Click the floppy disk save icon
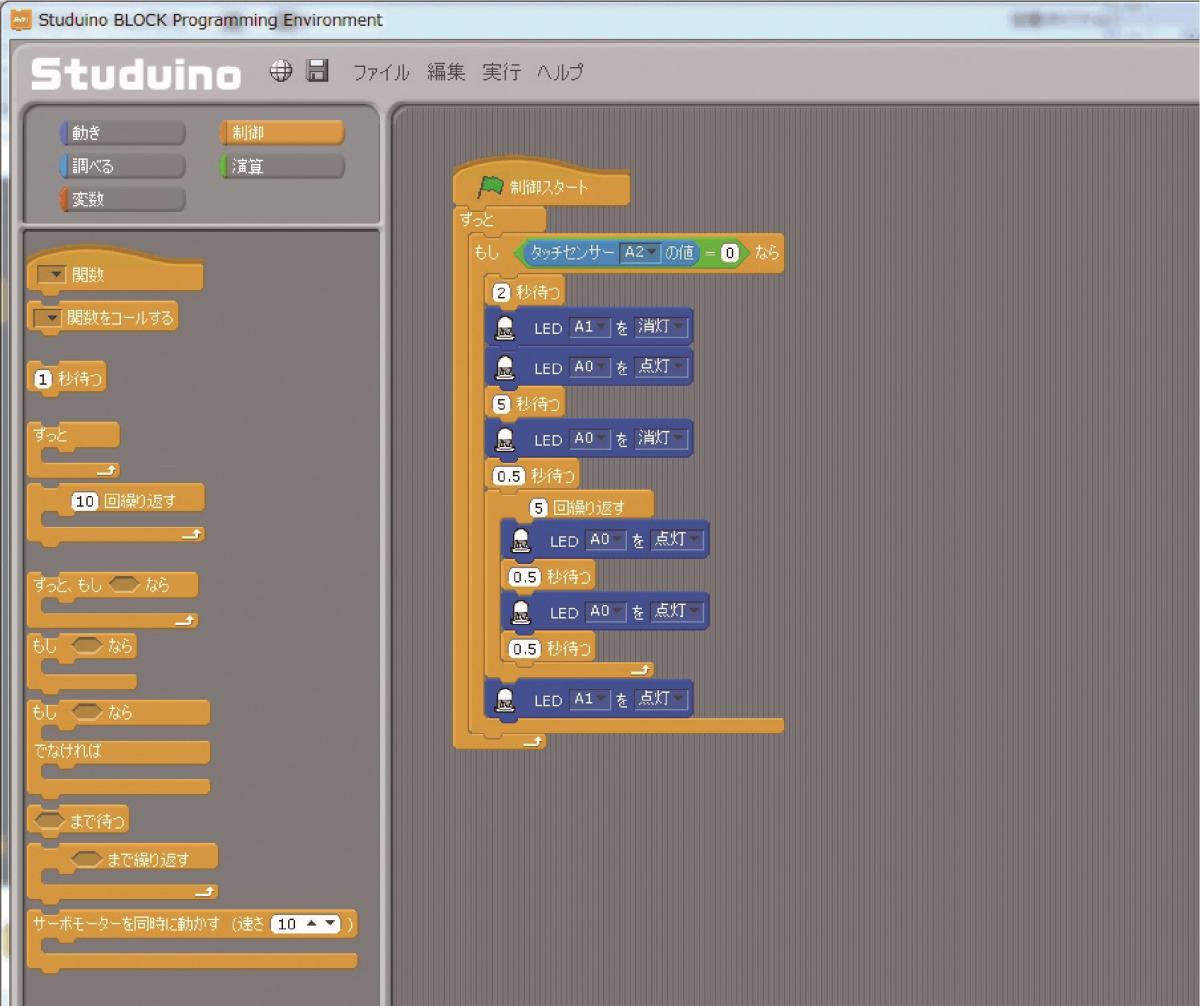Image resolution: width=1200 pixels, height=1006 pixels. pyautogui.click(x=318, y=70)
